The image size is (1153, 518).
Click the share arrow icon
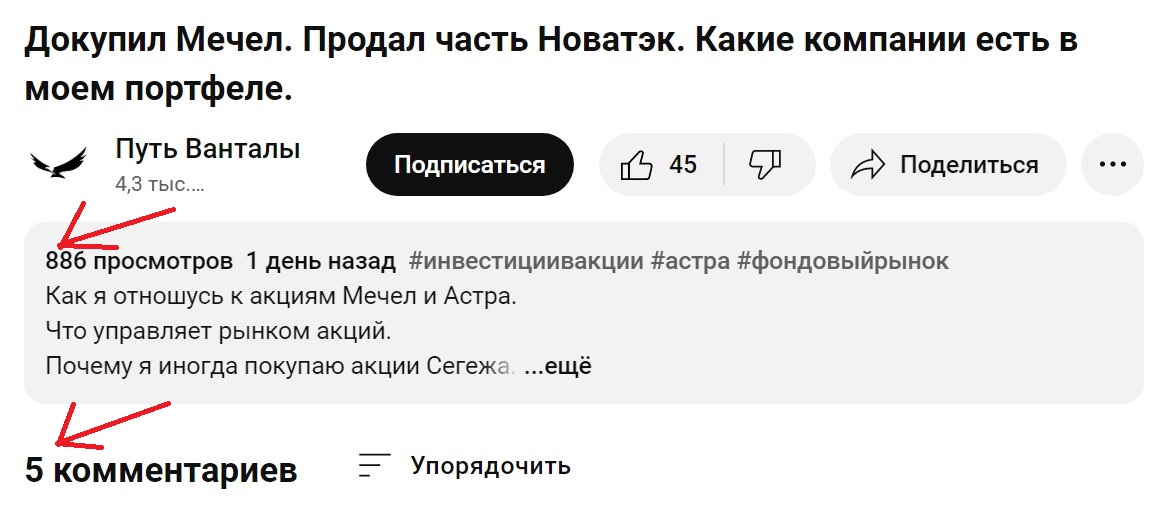tap(869, 165)
